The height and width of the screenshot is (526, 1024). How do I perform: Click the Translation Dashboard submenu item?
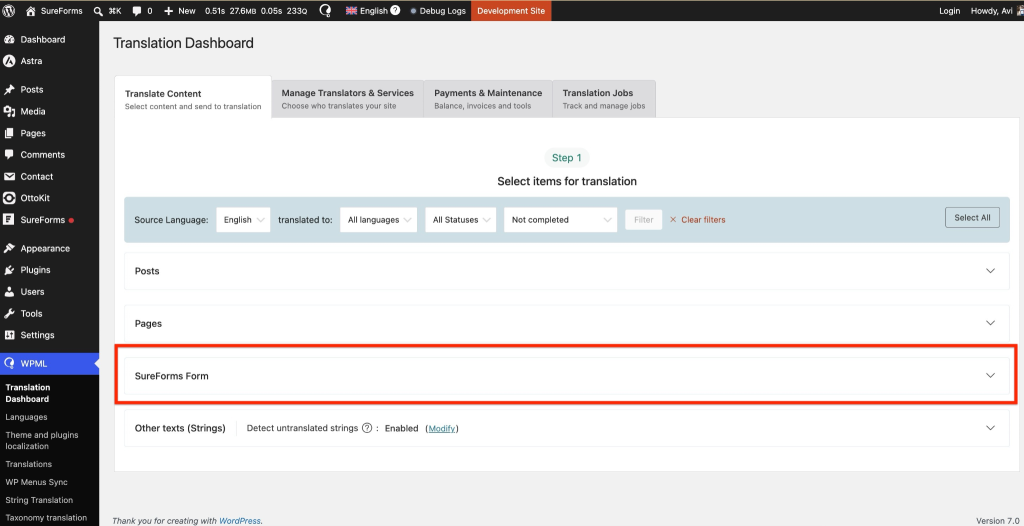coord(27,393)
